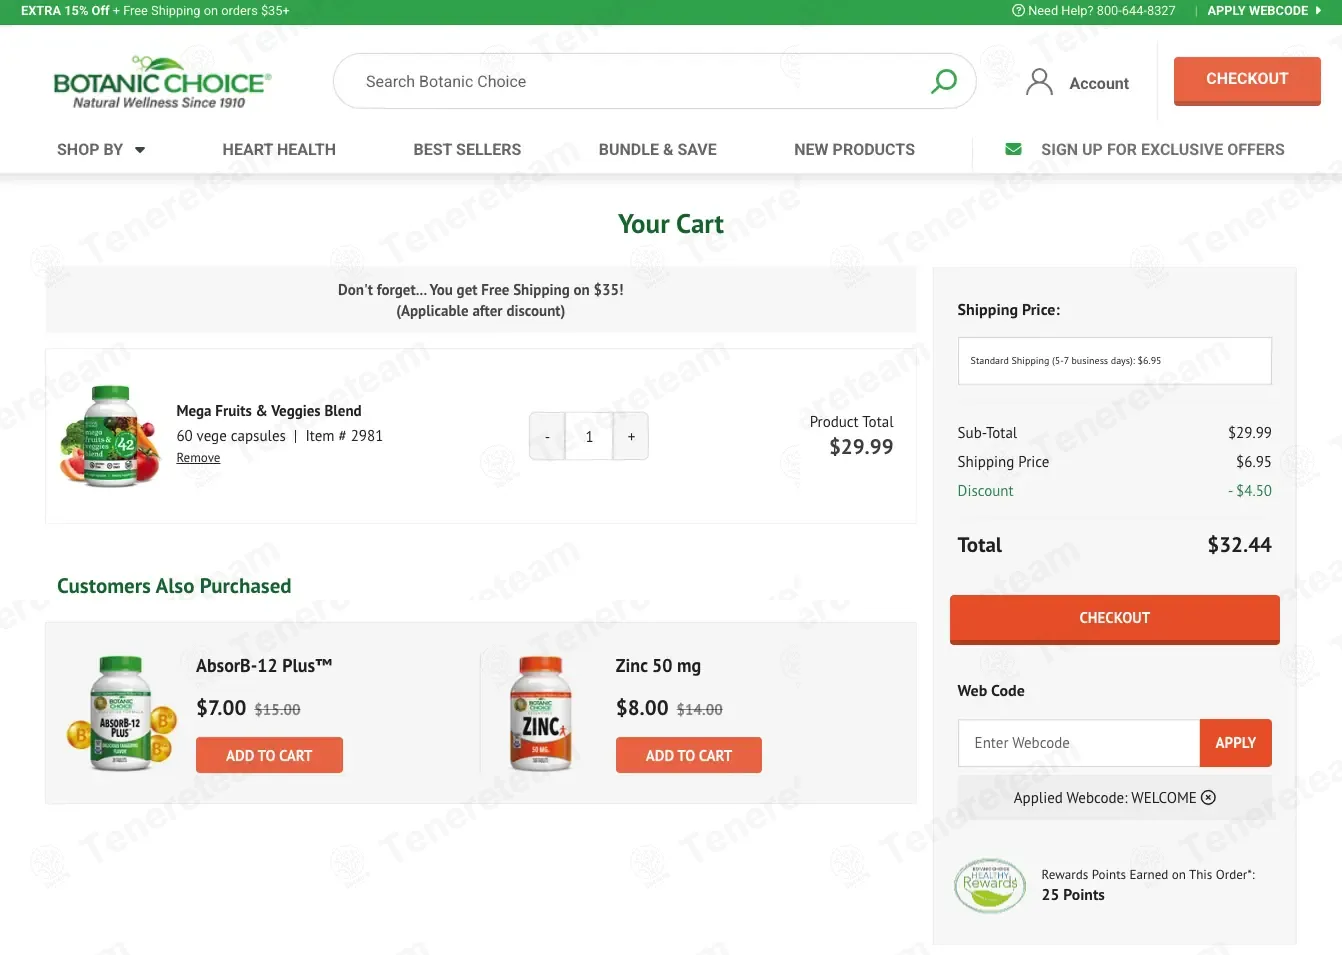Click the cart summary Checkout button
This screenshot has height=955, width=1342.
1114,619
